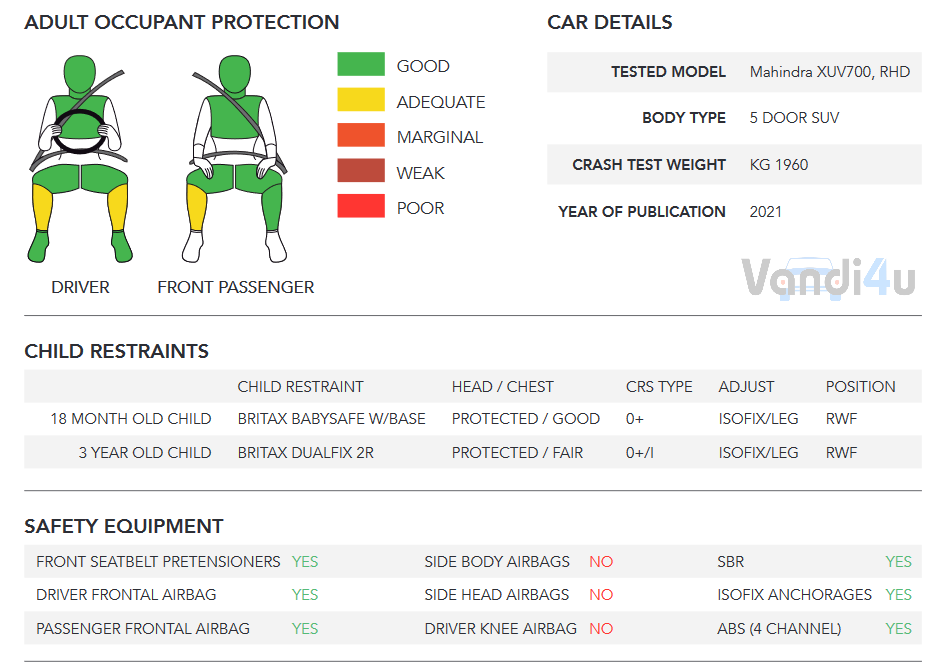Click the orange MARGINAL color swatch
This screenshot has height=670, width=939.
(x=361, y=135)
